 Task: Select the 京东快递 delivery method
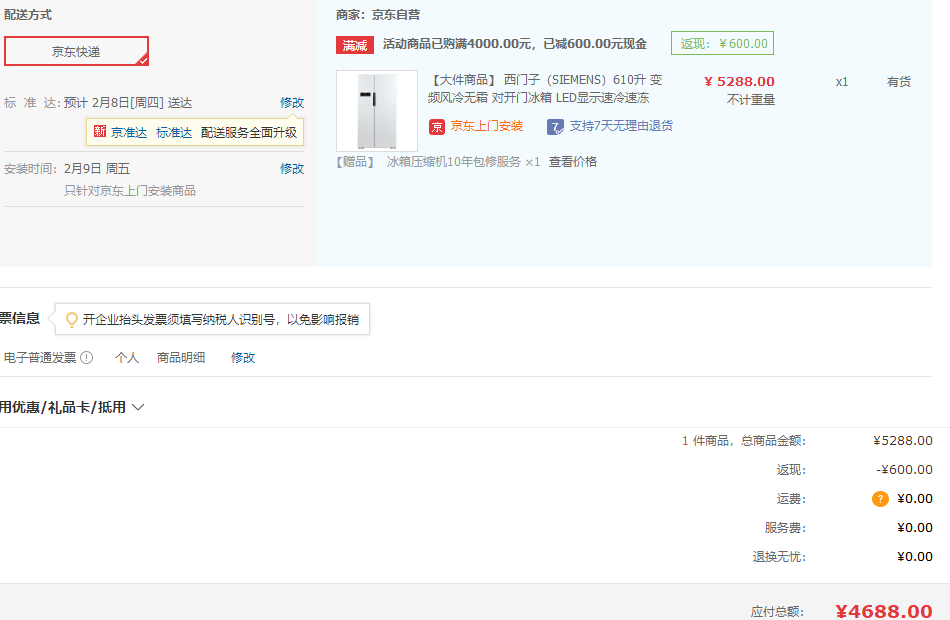coord(76,52)
